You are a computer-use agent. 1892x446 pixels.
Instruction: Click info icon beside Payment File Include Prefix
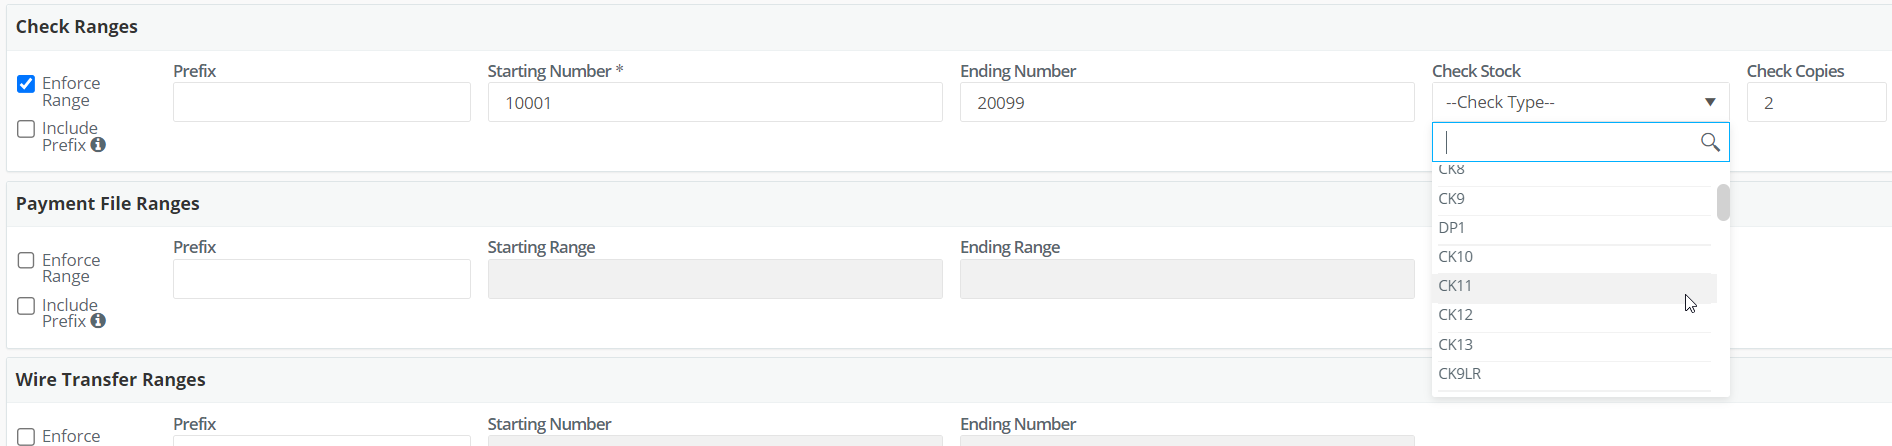coord(98,321)
